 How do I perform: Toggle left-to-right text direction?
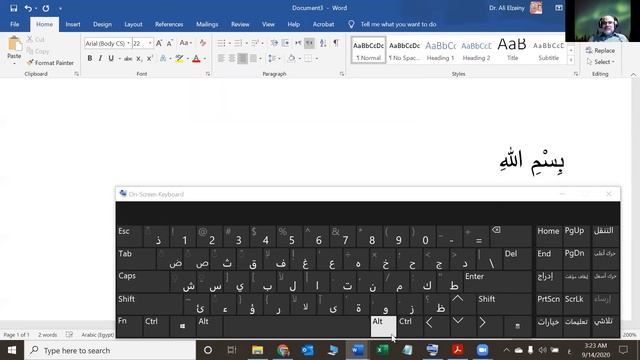click(x=298, y=43)
